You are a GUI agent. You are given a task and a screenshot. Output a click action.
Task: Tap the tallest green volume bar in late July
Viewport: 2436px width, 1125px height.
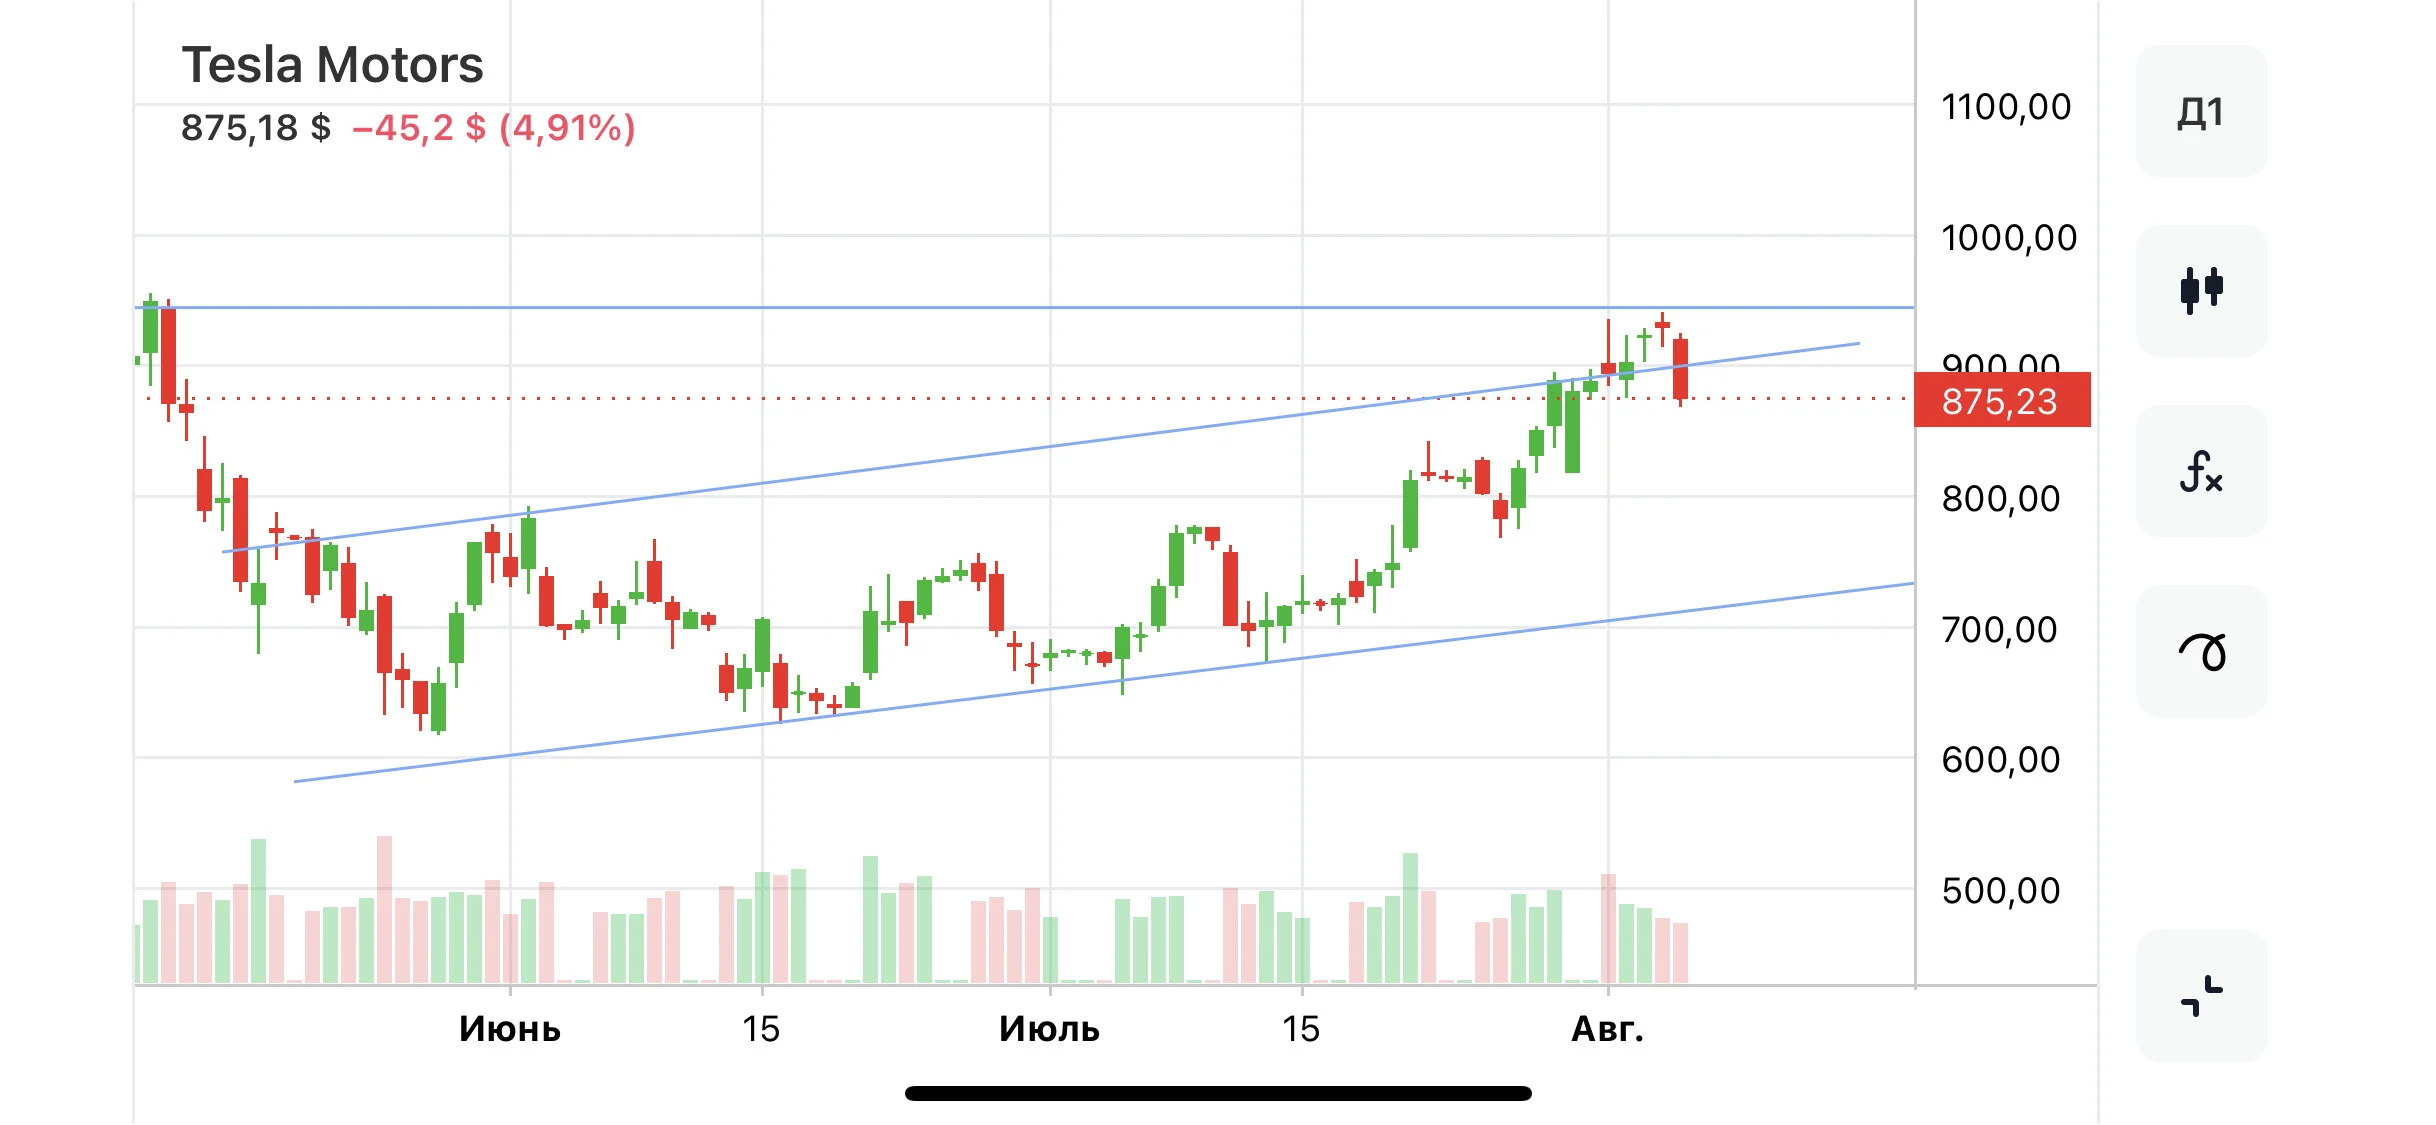[x=1410, y=917]
